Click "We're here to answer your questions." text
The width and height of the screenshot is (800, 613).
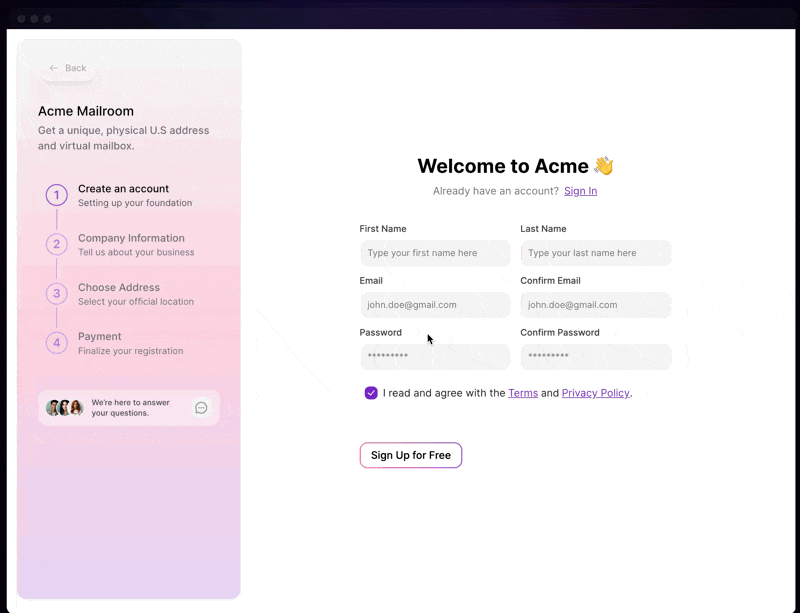tap(131, 408)
